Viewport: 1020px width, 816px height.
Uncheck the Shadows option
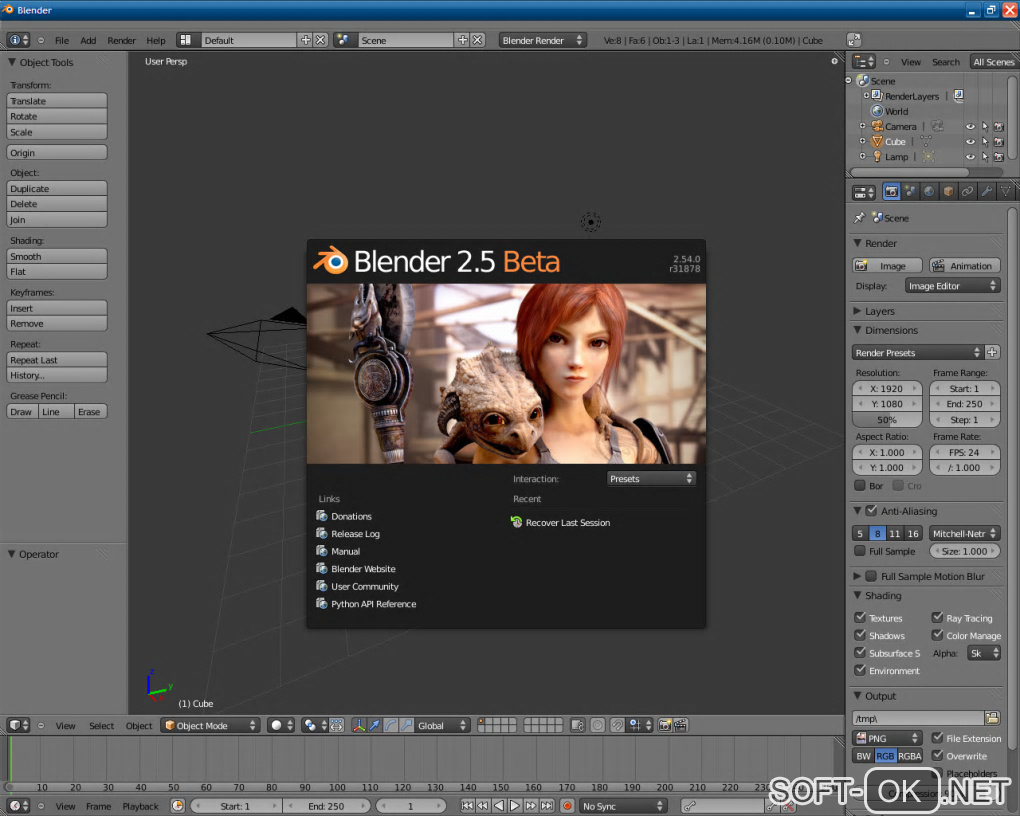[860, 636]
